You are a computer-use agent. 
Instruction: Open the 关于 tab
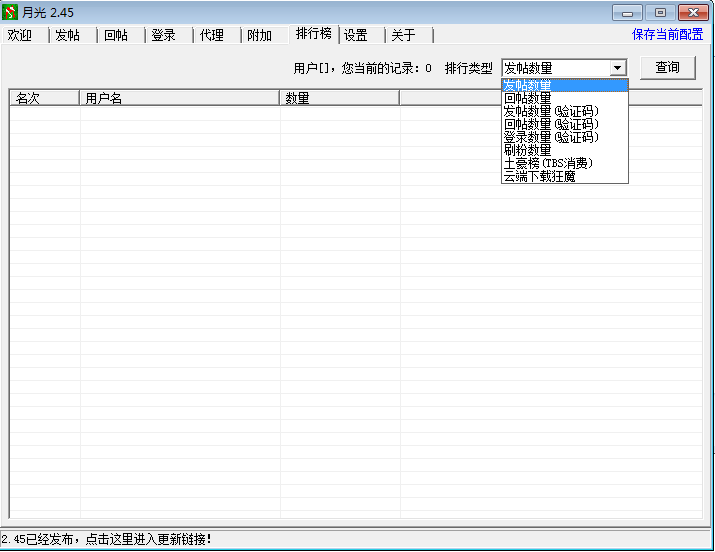(x=403, y=35)
